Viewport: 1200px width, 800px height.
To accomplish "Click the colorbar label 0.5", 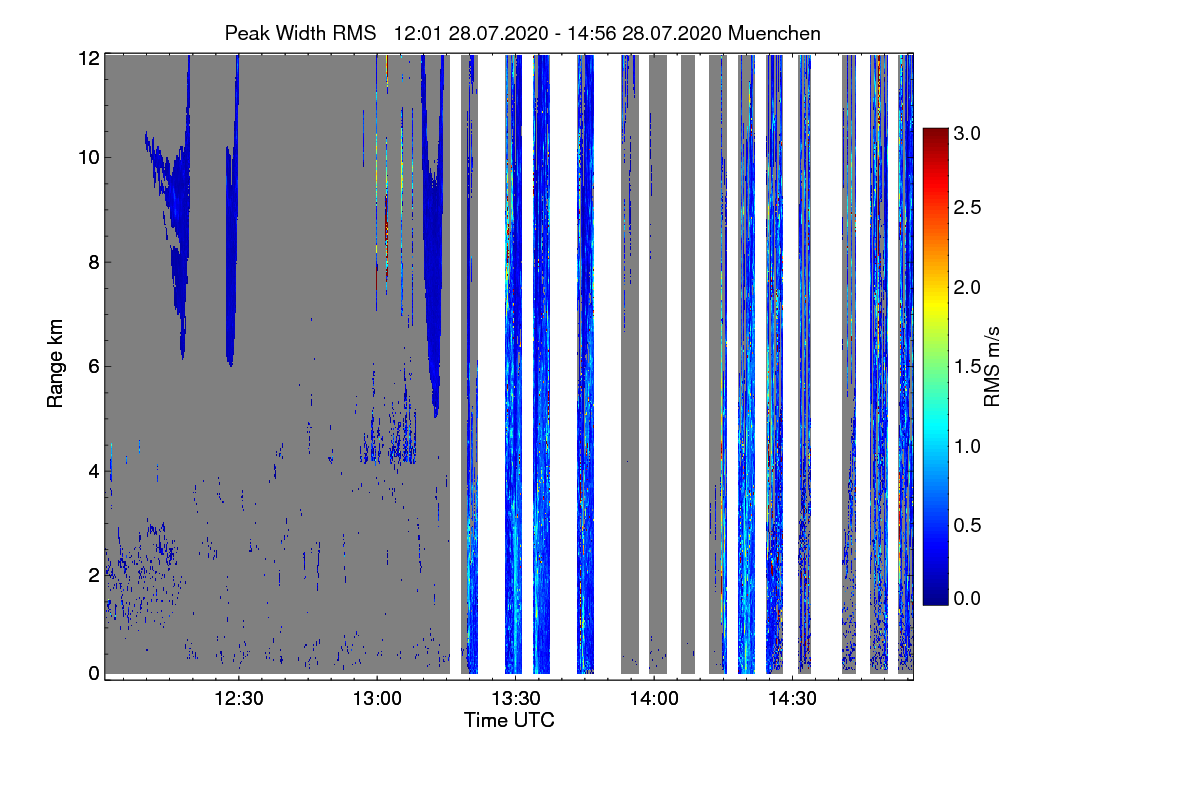I will pos(968,525).
